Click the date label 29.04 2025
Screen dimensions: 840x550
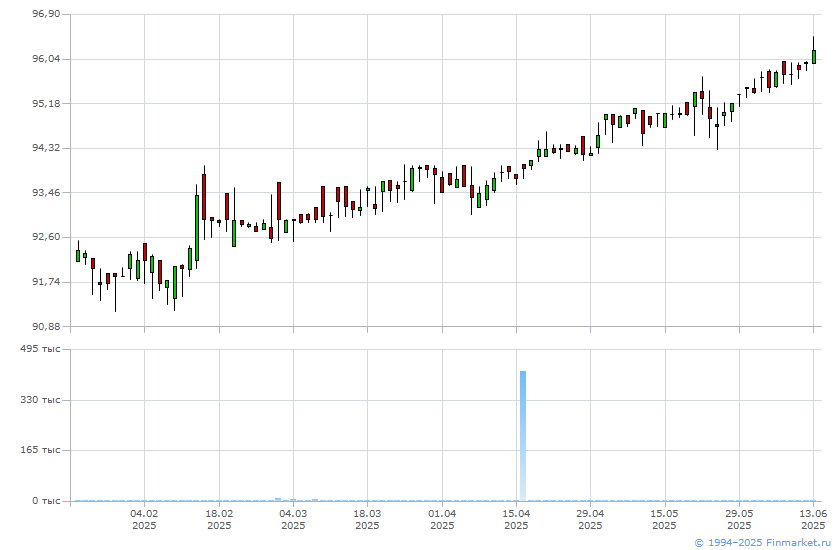click(x=590, y=519)
